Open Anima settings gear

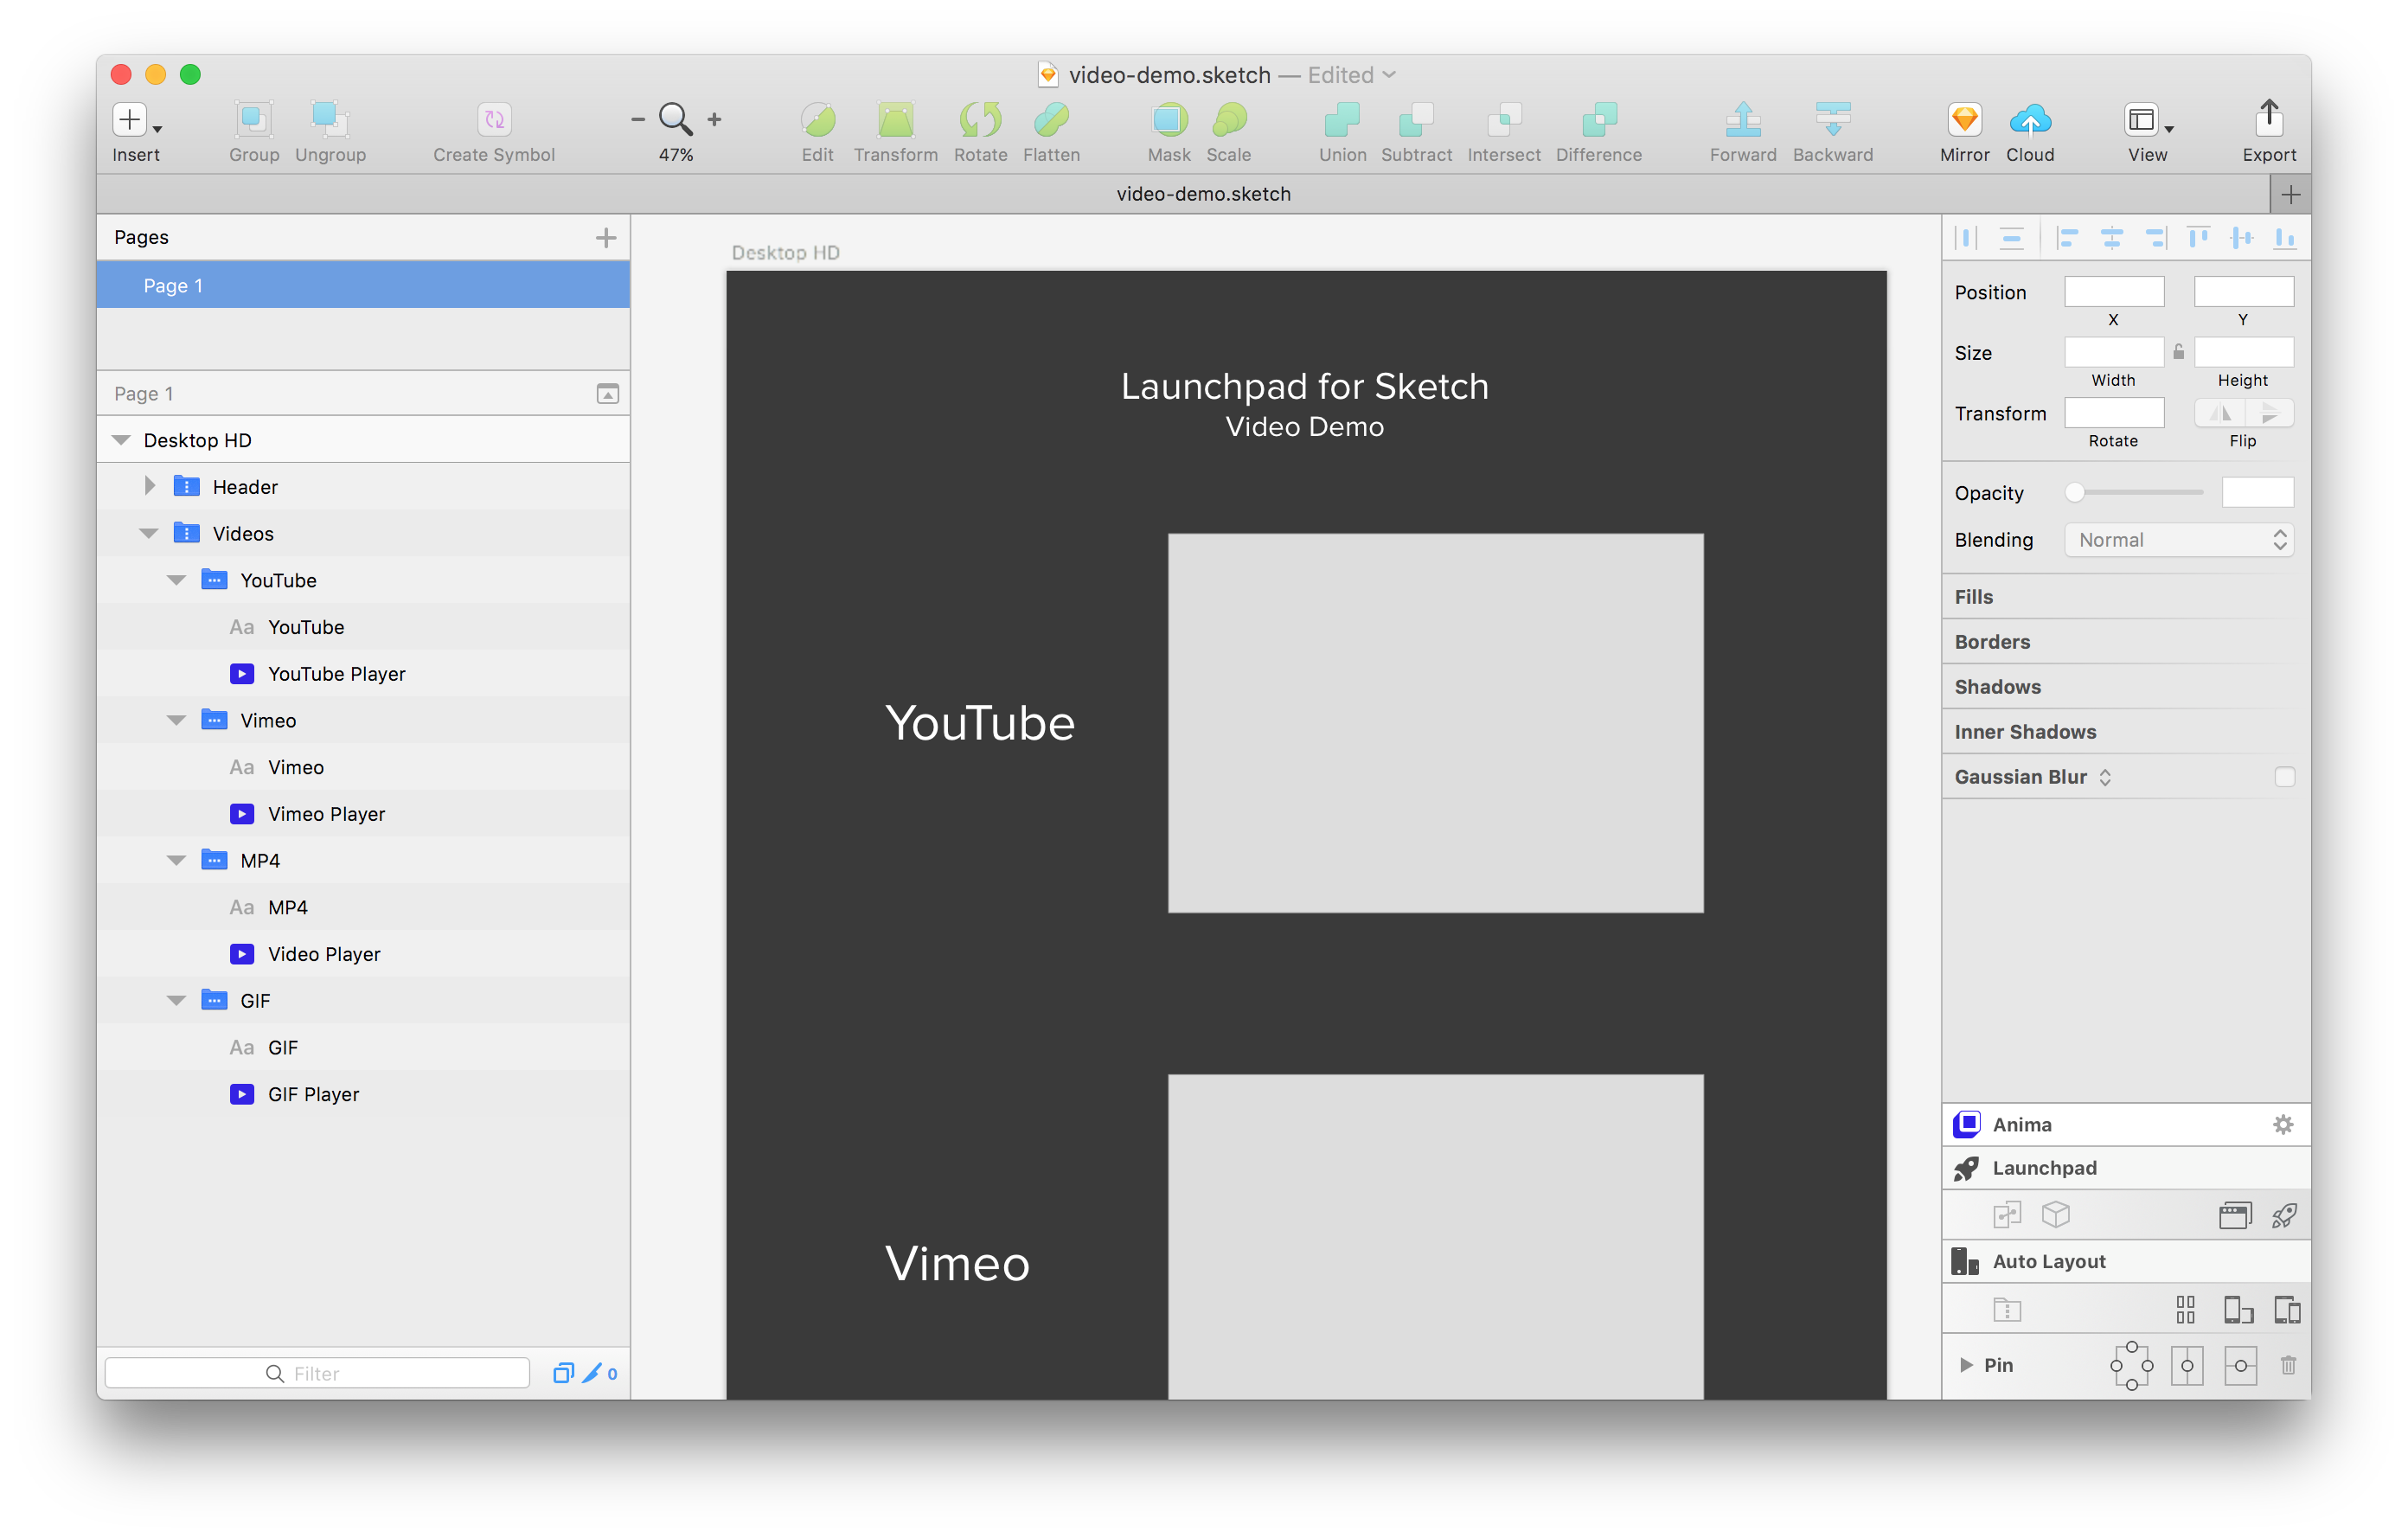(2283, 1124)
